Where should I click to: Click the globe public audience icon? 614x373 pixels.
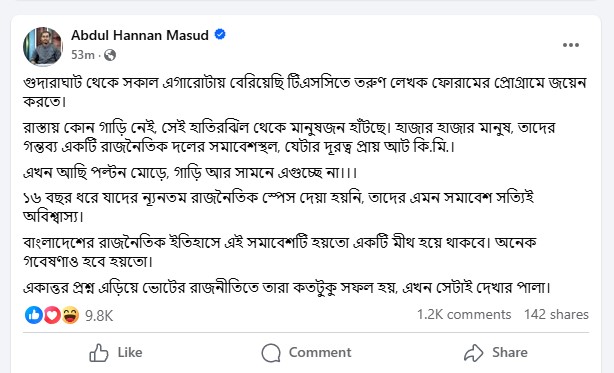[x=110, y=55]
